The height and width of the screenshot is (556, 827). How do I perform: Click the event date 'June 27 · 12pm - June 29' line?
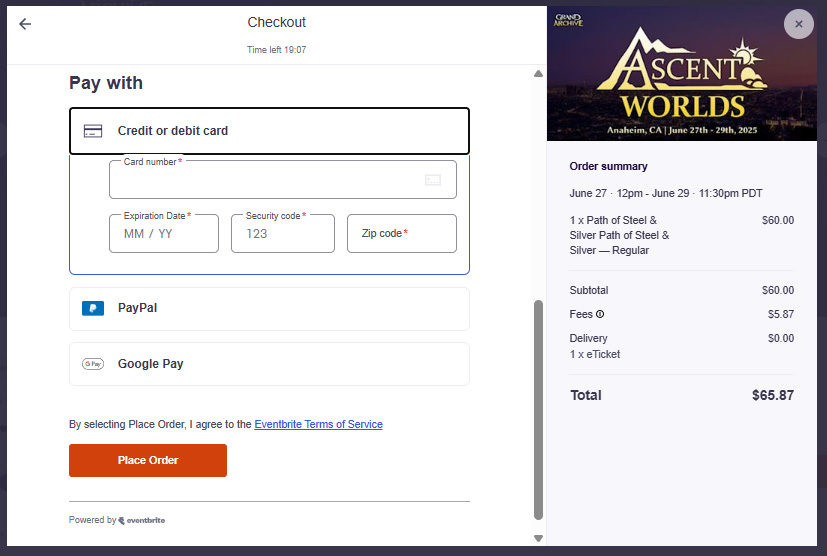[x=666, y=194]
